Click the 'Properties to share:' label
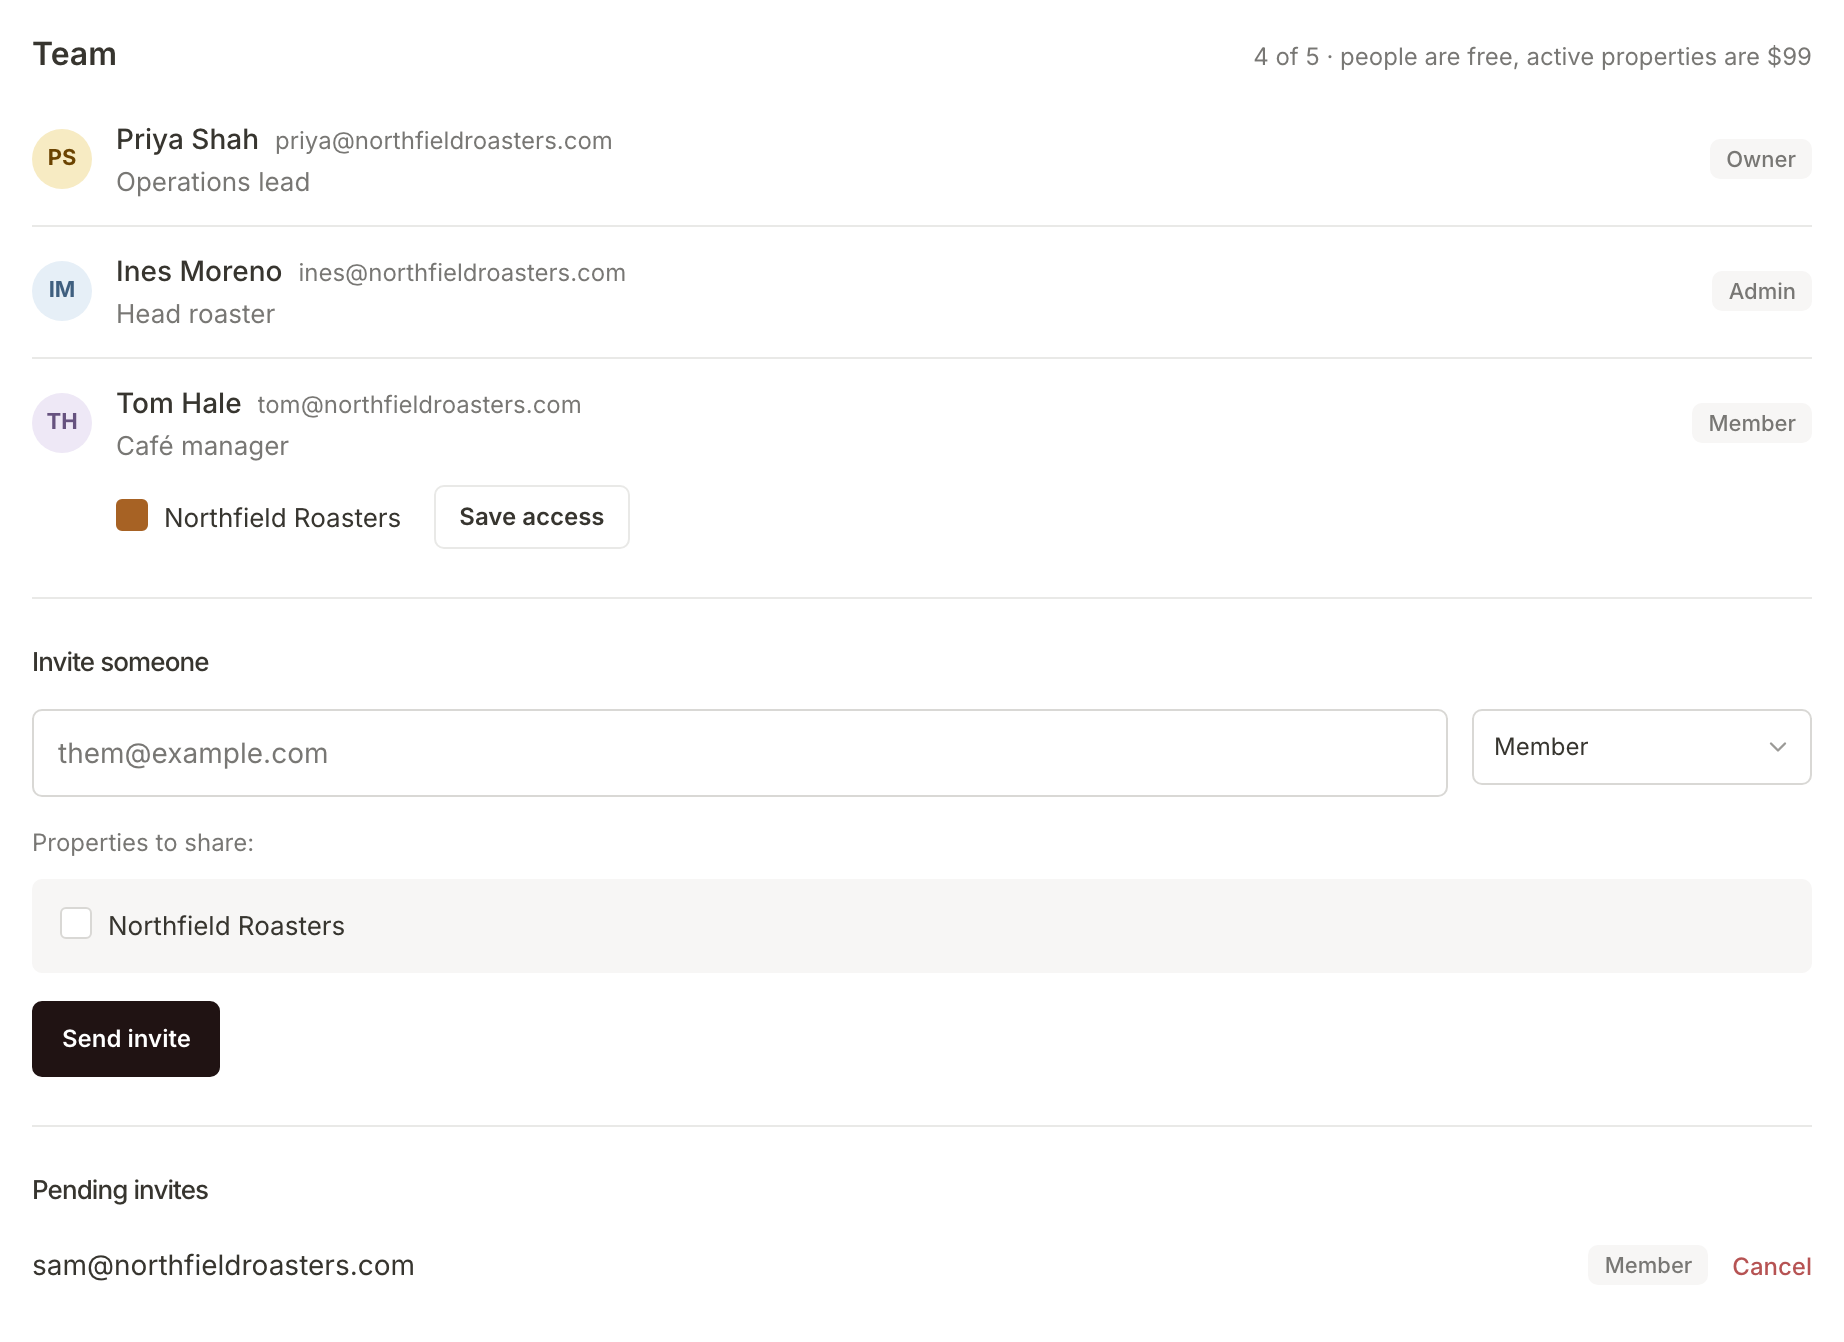Screen dimensions: 1844x1342 143,843
